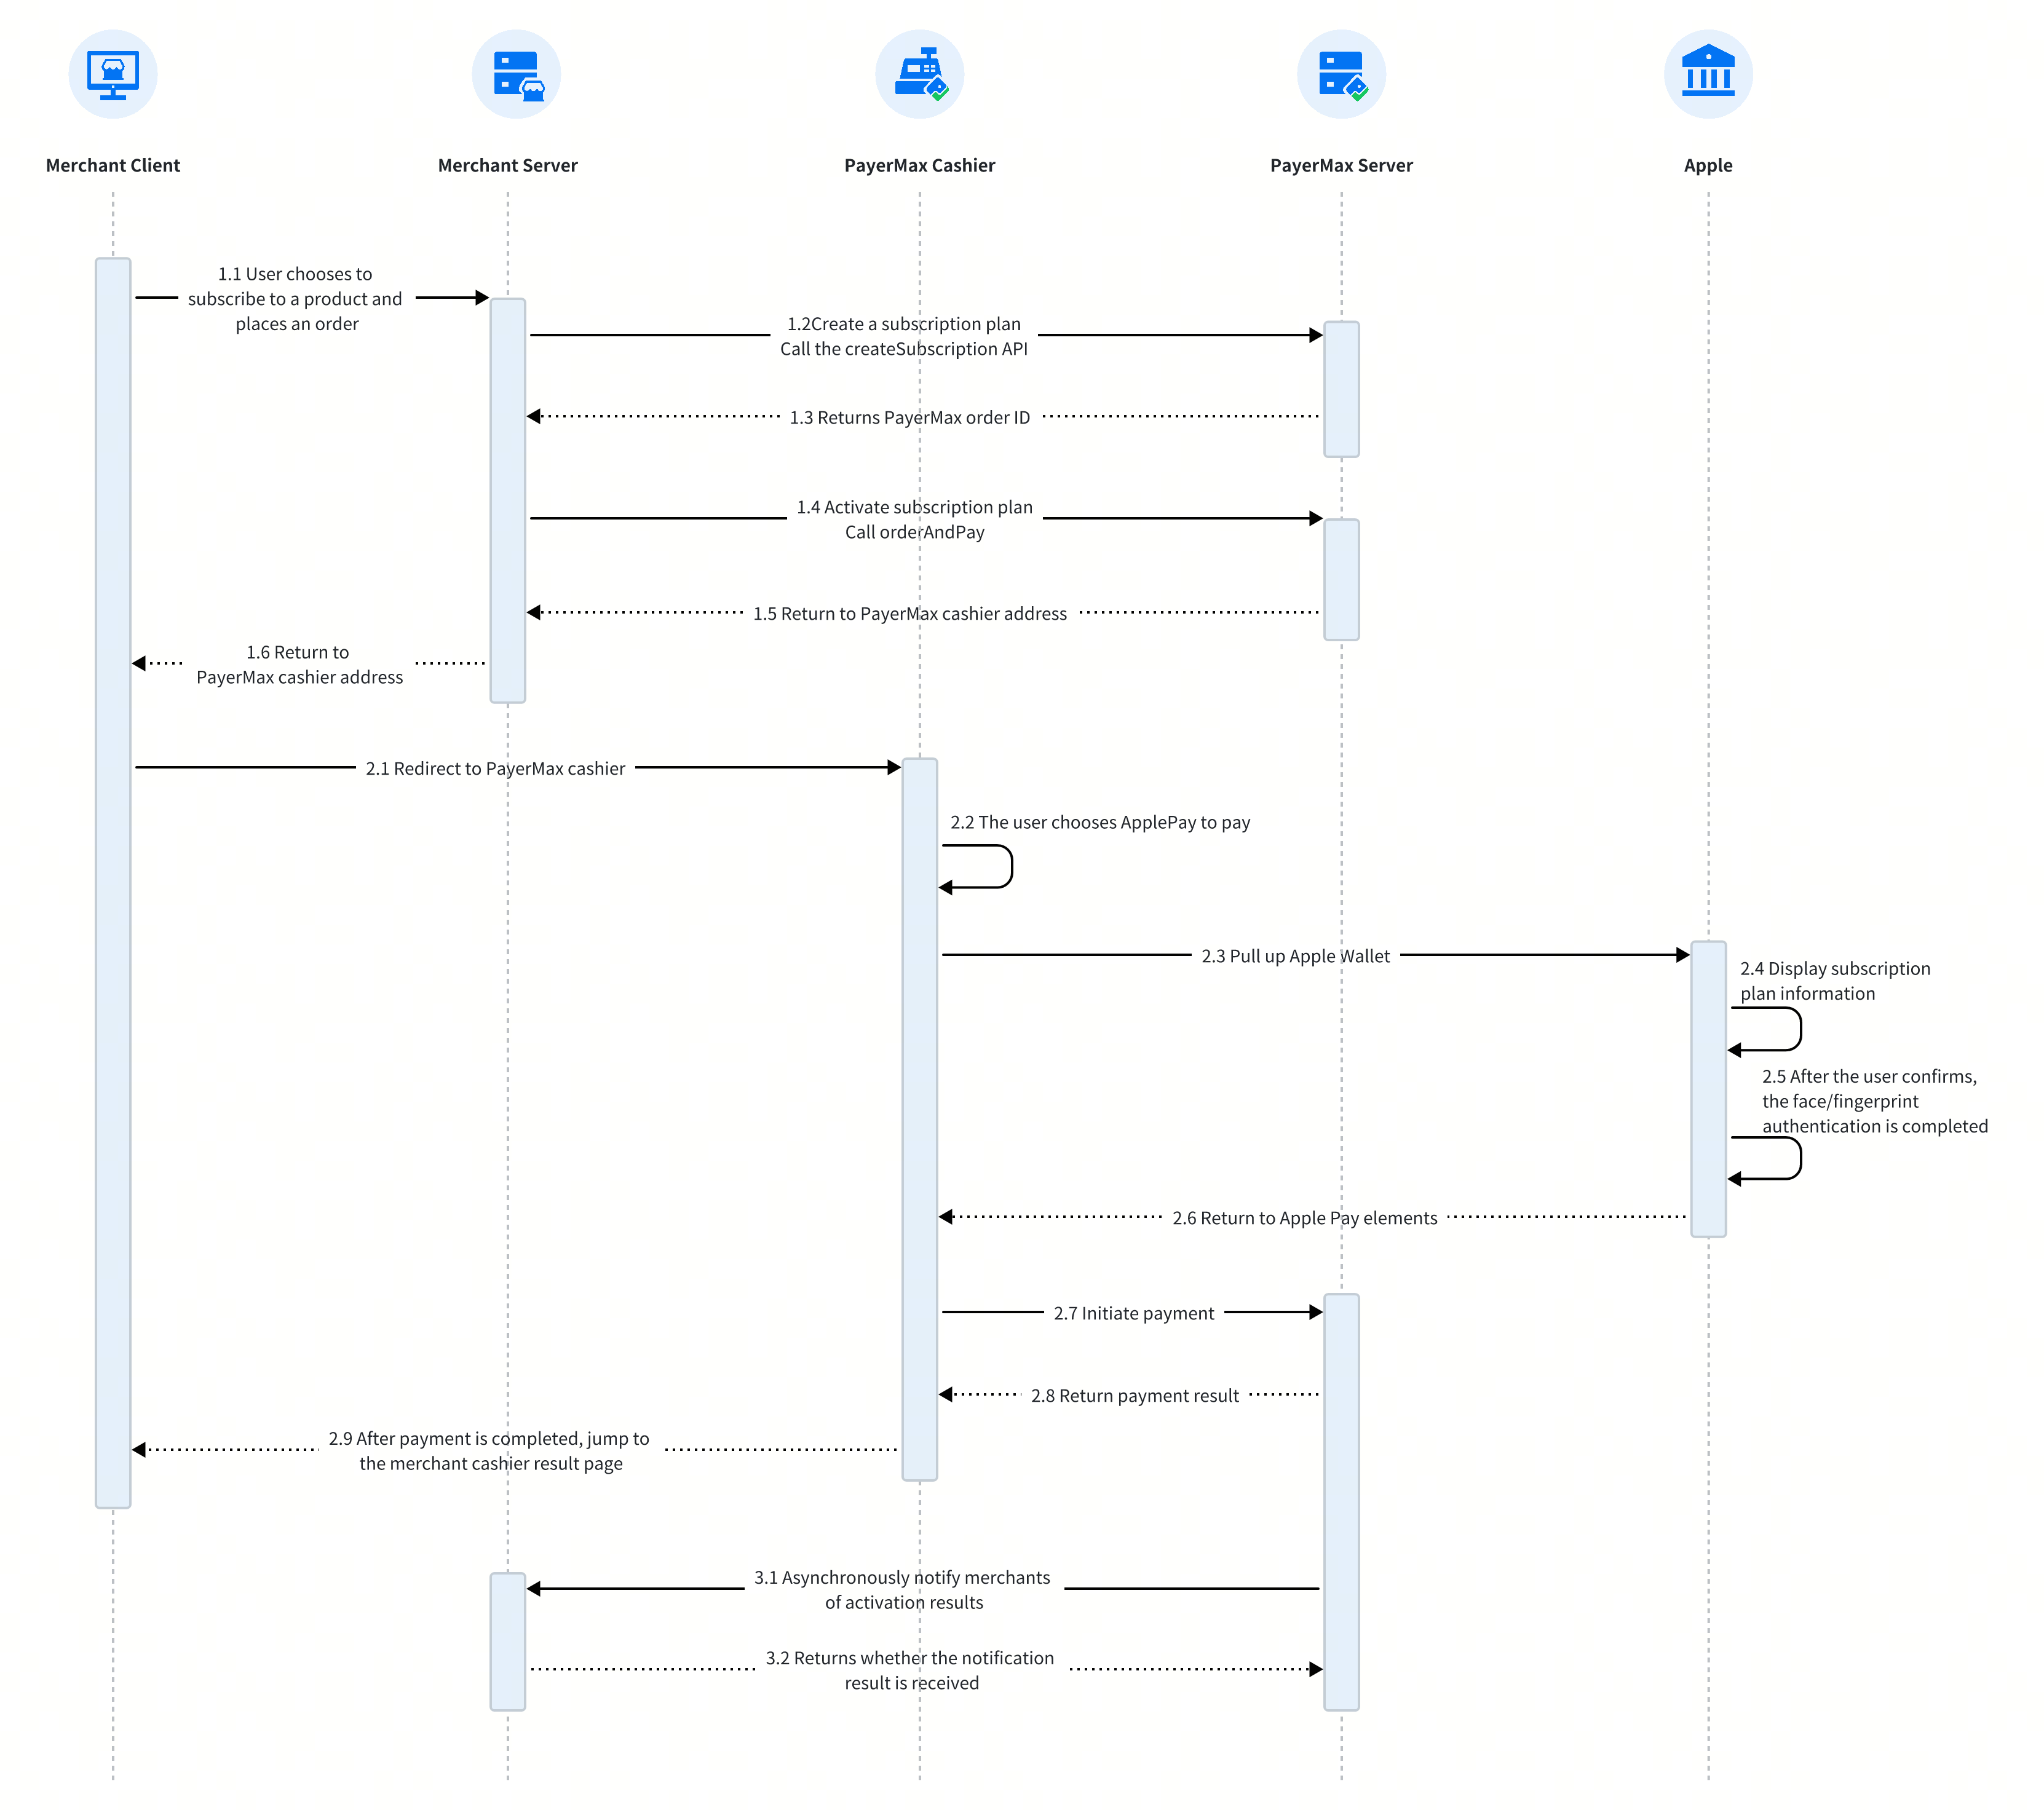
Task: Click the Merchant Server icon
Action: [x=516, y=74]
